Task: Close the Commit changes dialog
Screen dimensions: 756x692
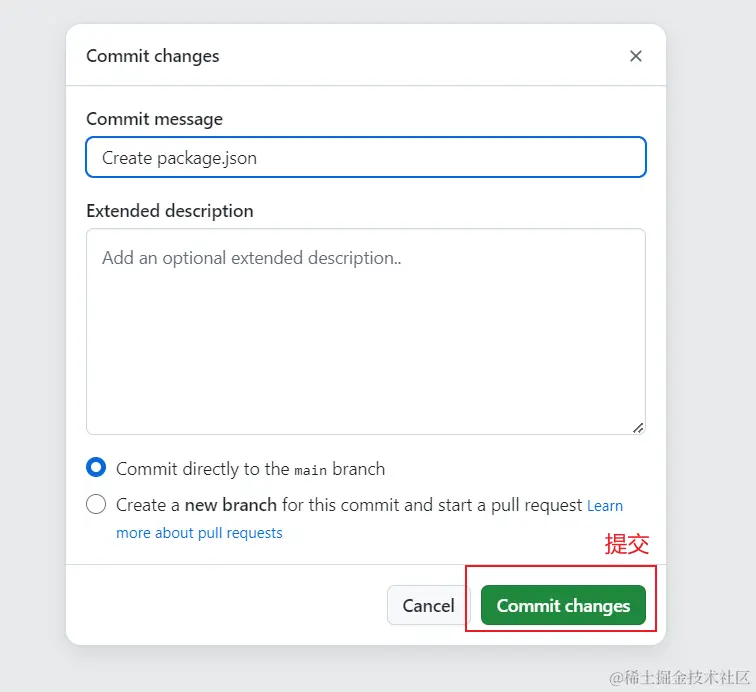Action: coord(635,56)
